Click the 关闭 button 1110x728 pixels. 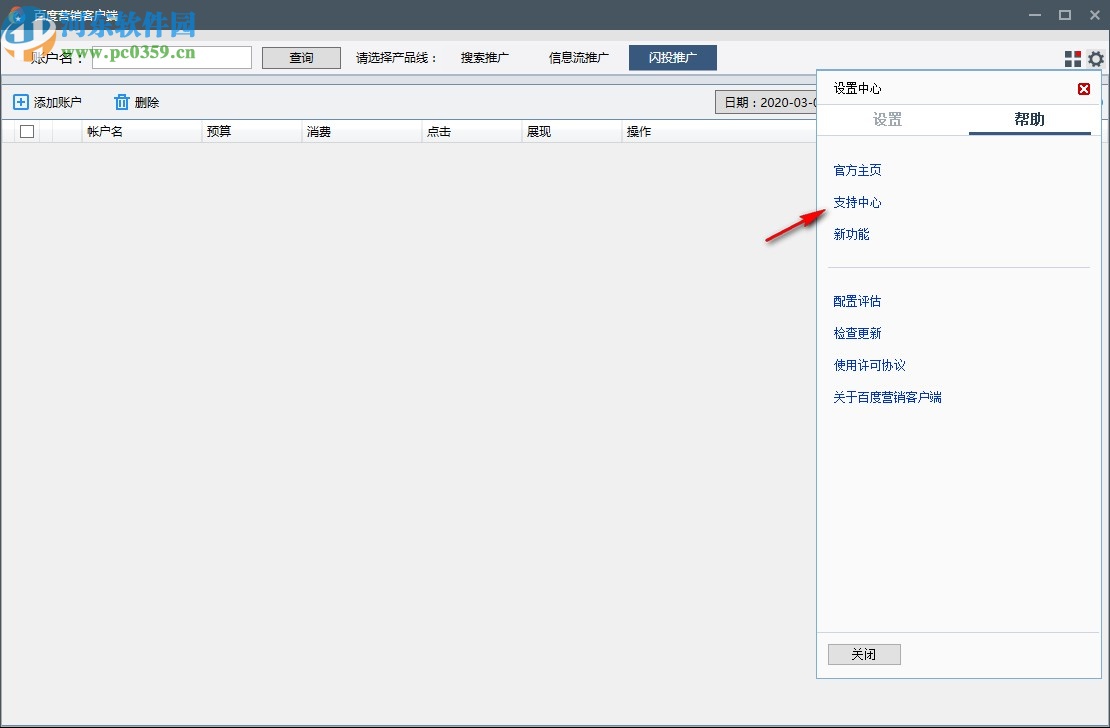[864, 654]
